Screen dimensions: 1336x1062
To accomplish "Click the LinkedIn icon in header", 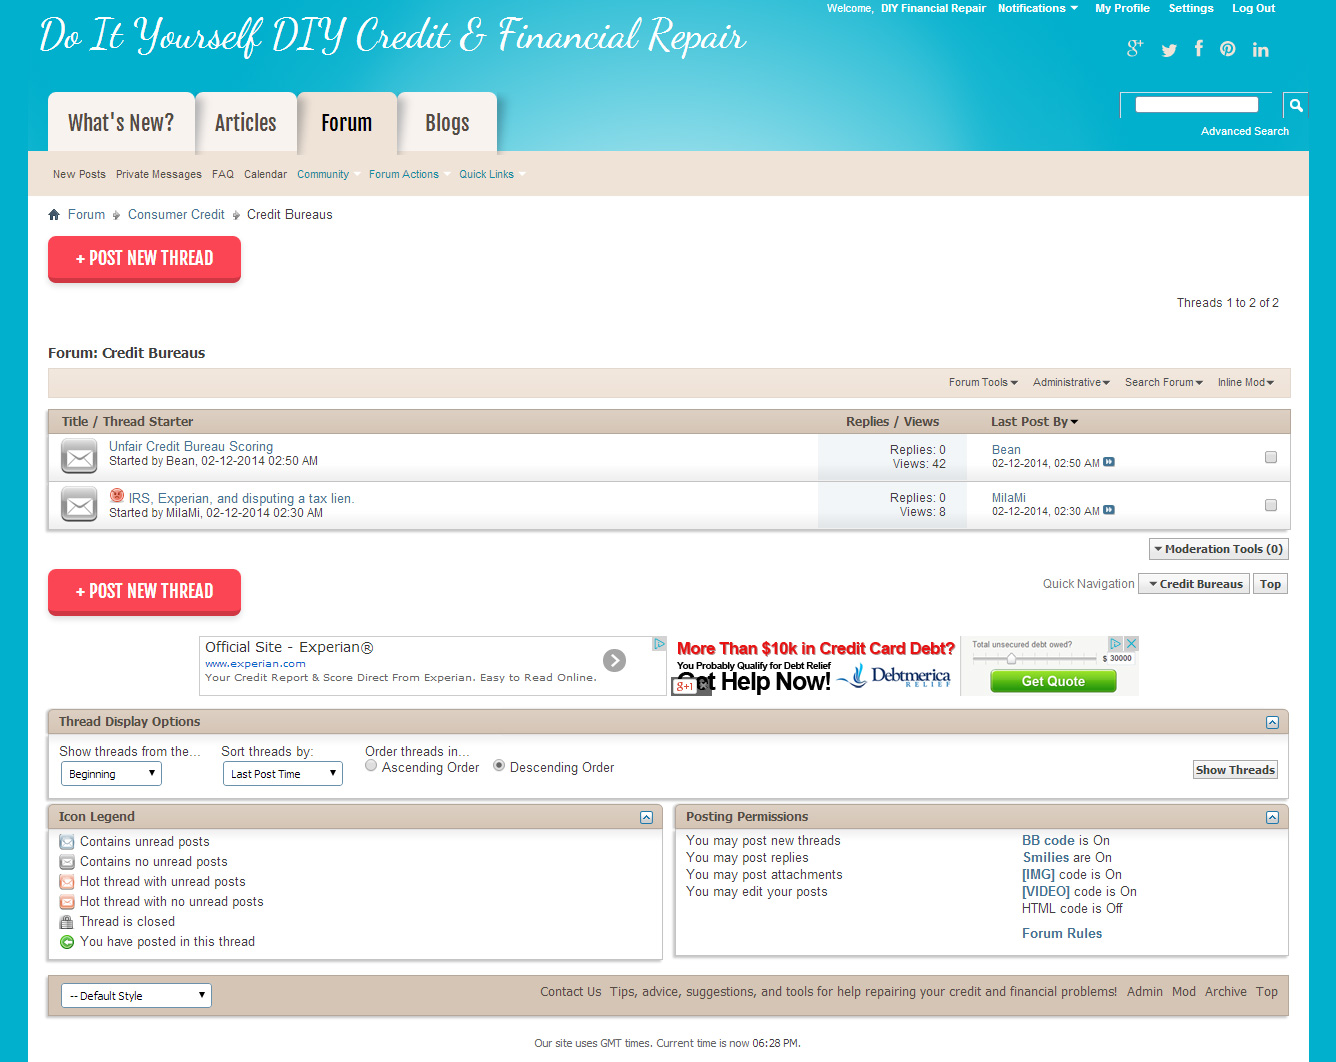I will [x=1260, y=50].
